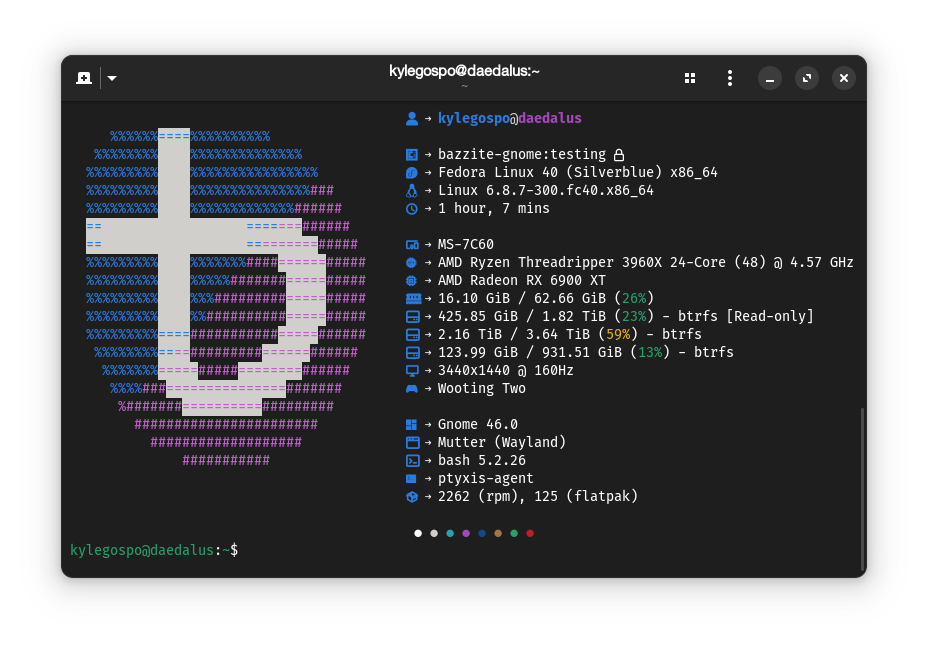Click the CPU icon beside AMD Ryzen
The width and height of the screenshot is (928, 645).
412,263
